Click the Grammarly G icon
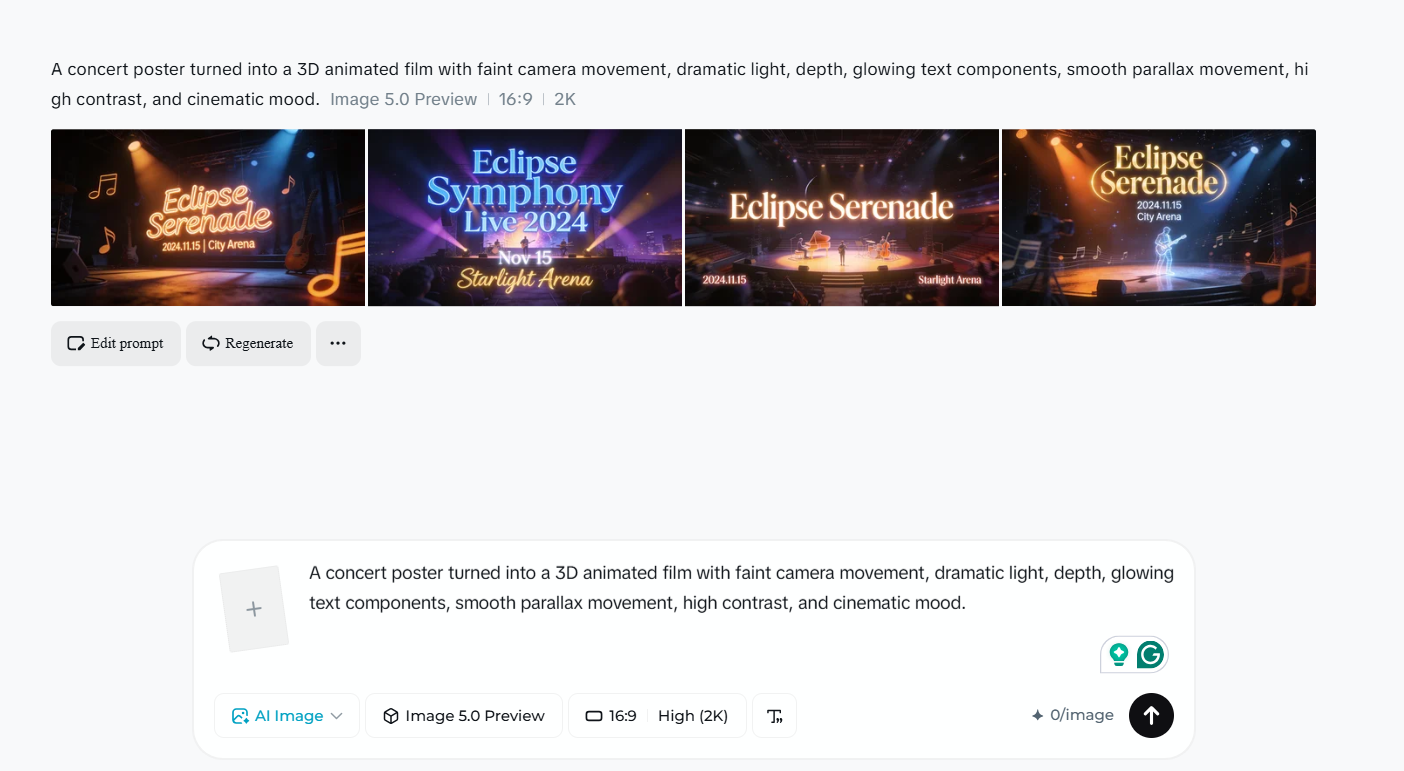1404x771 pixels. pos(1150,655)
